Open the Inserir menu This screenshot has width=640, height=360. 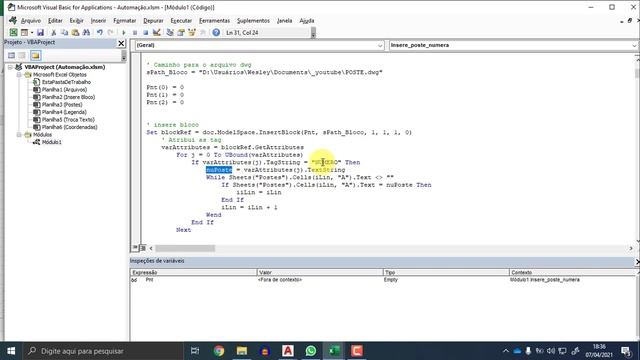point(98,21)
